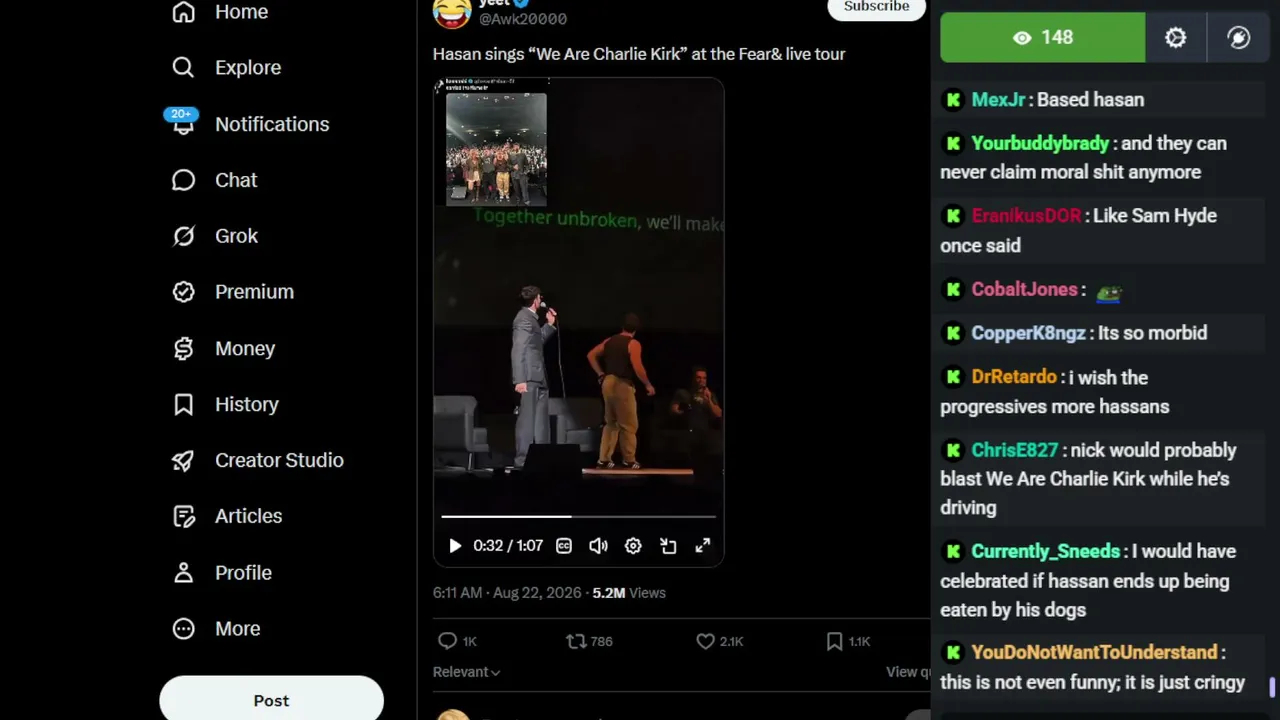Screen dimensions: 1280x720
Task: Click the Chat bubble icon
Action: tap(183, 180)
